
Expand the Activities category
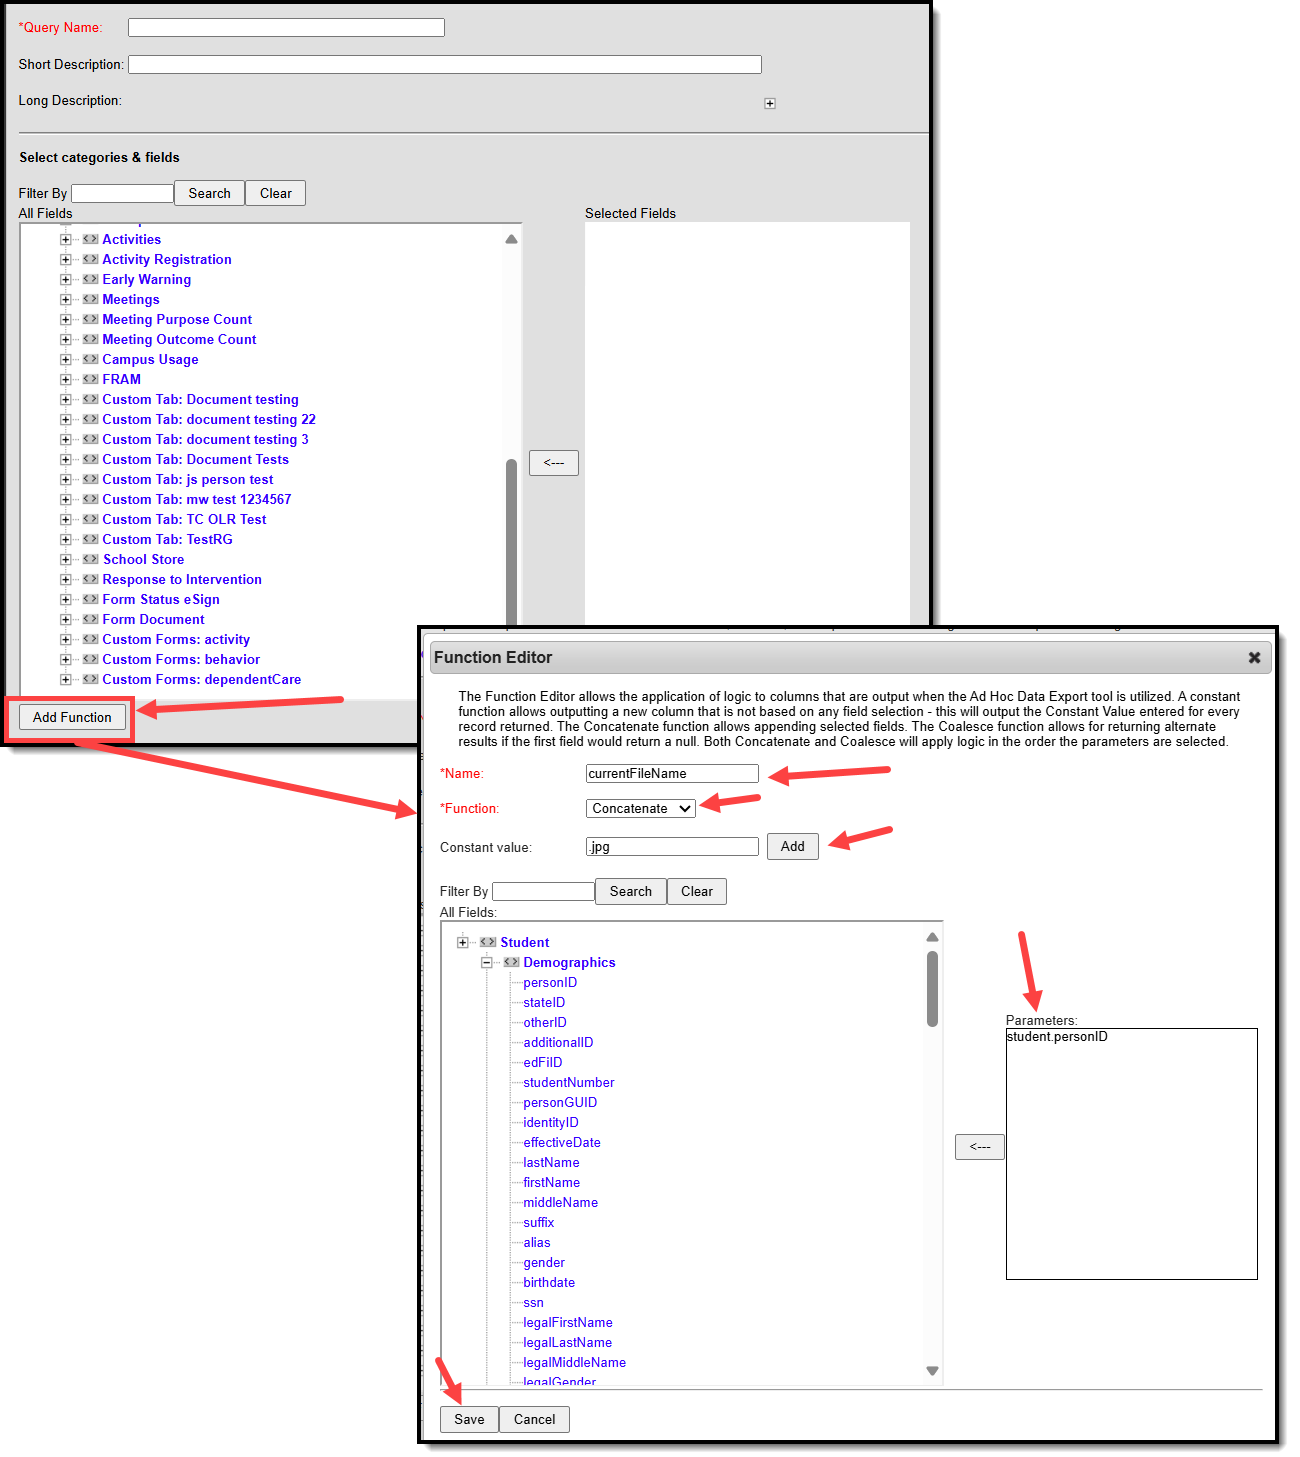[65, 239]
